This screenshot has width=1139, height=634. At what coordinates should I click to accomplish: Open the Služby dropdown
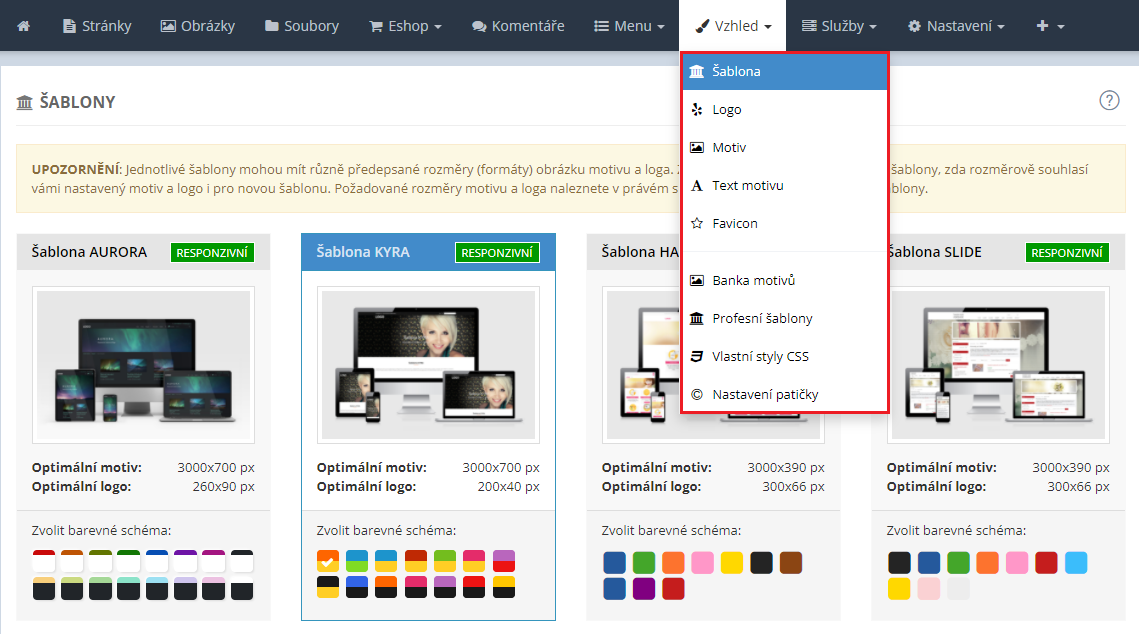[840, 25]
